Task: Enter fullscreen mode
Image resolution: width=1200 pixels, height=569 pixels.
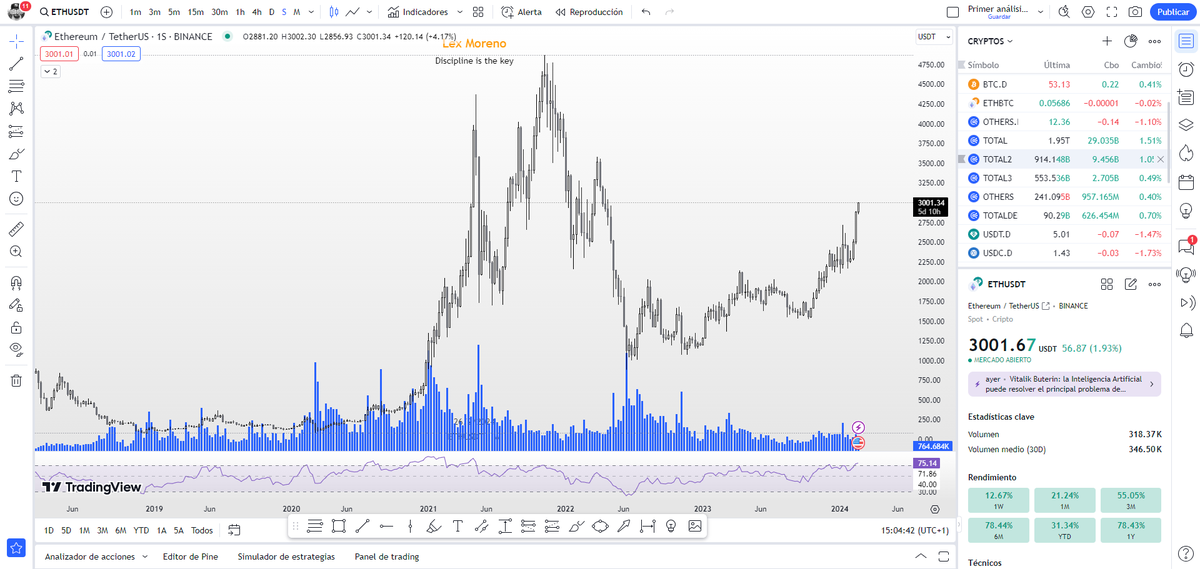Action: (1111, 12)
